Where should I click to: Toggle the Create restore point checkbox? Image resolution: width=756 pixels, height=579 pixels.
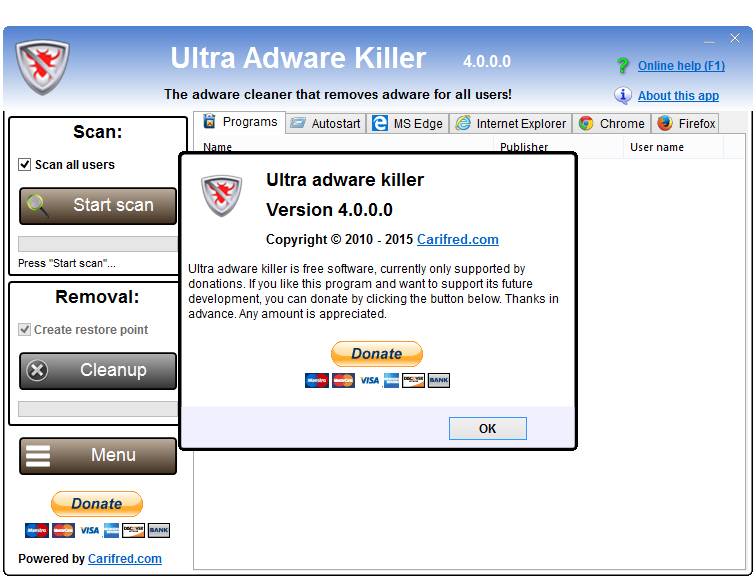[24, 330]
